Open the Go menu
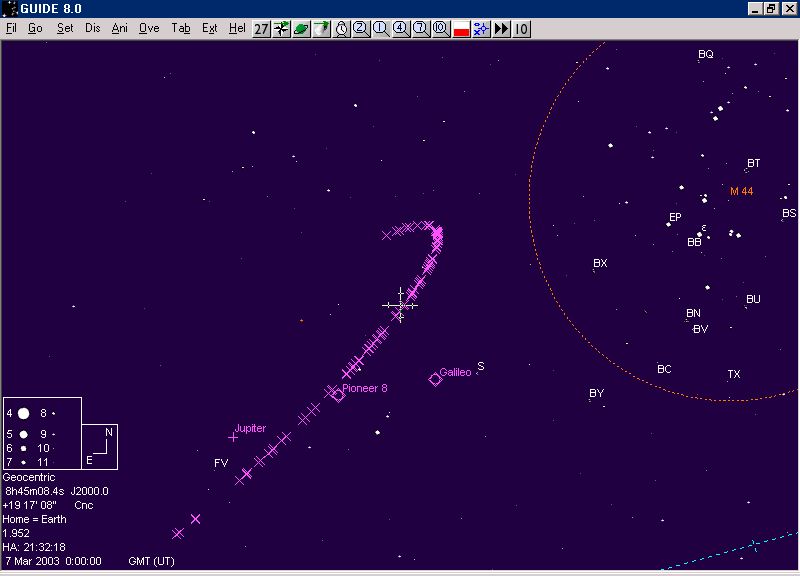The image size is (800, 576). coord(35,29)
